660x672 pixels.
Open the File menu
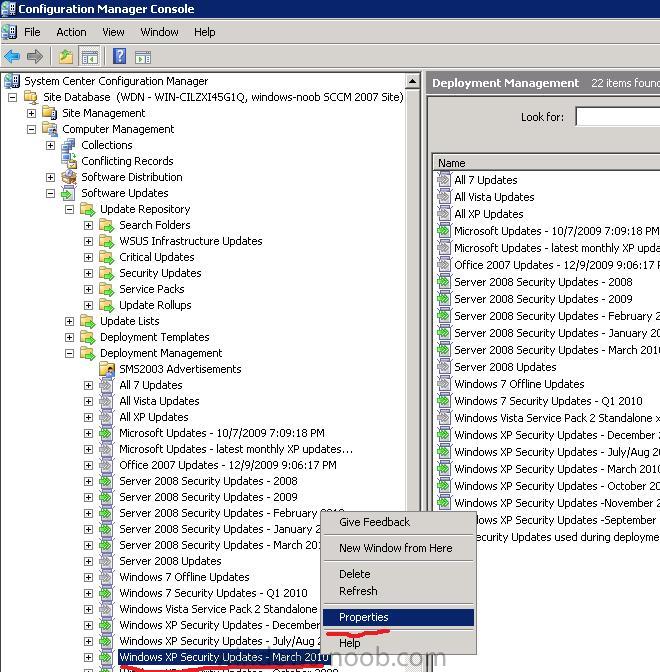[x=32, y=32]
